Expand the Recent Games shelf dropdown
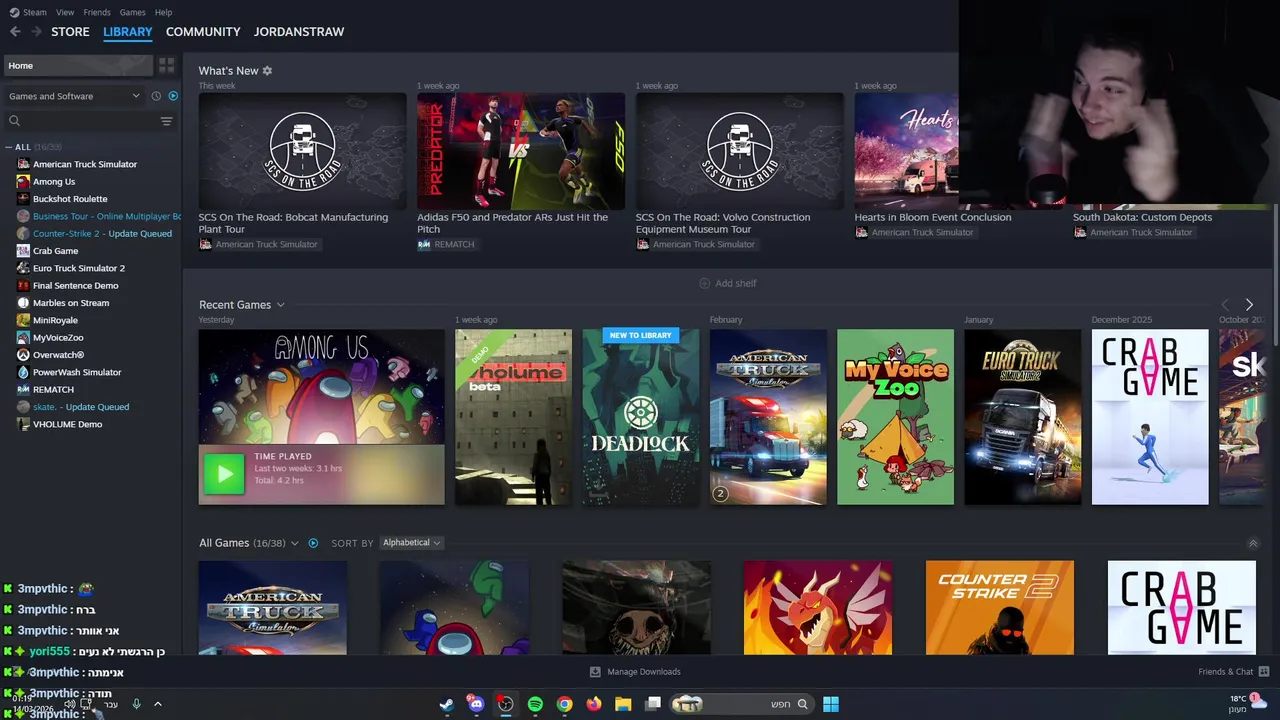This screenshot has height=720, width=1280. point(280,305)
